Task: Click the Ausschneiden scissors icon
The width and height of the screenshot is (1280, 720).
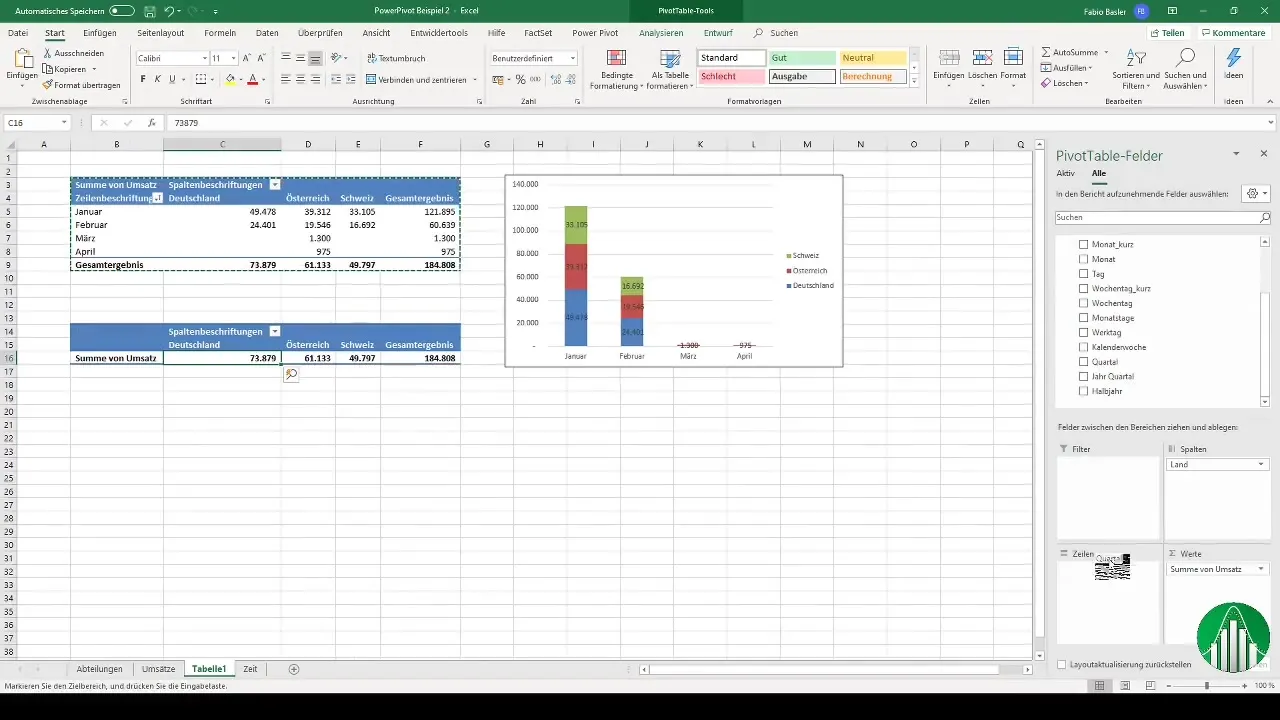Action: click(x=47, y=53)
